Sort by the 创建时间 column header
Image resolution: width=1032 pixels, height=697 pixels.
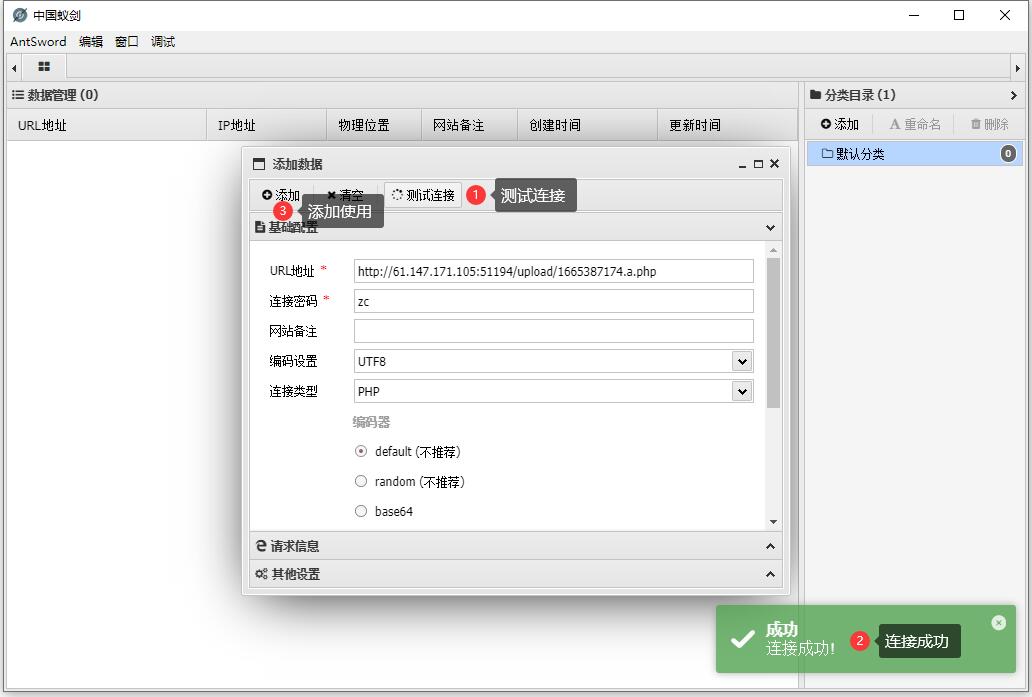tap(587, 125)
